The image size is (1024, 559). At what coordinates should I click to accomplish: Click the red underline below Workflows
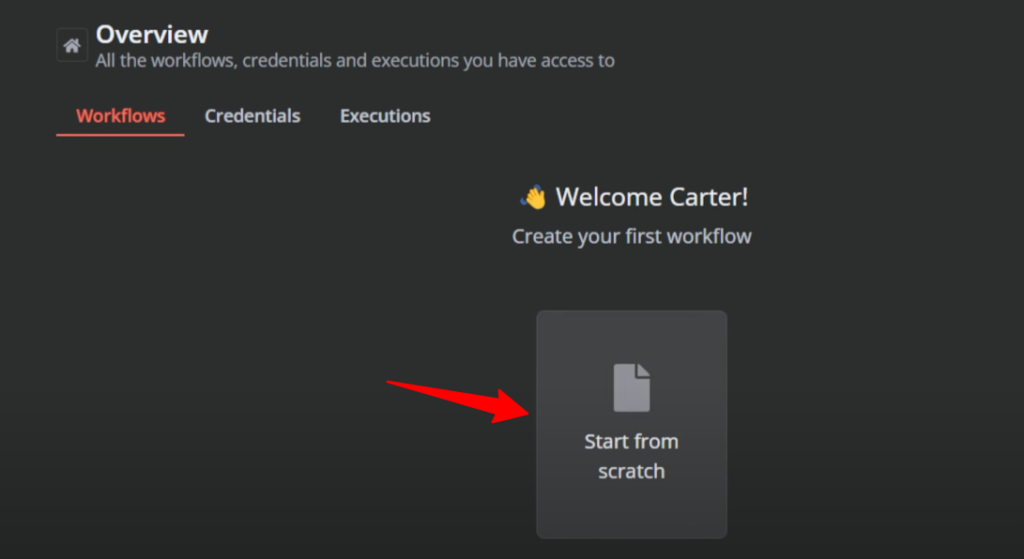(120, 134)
